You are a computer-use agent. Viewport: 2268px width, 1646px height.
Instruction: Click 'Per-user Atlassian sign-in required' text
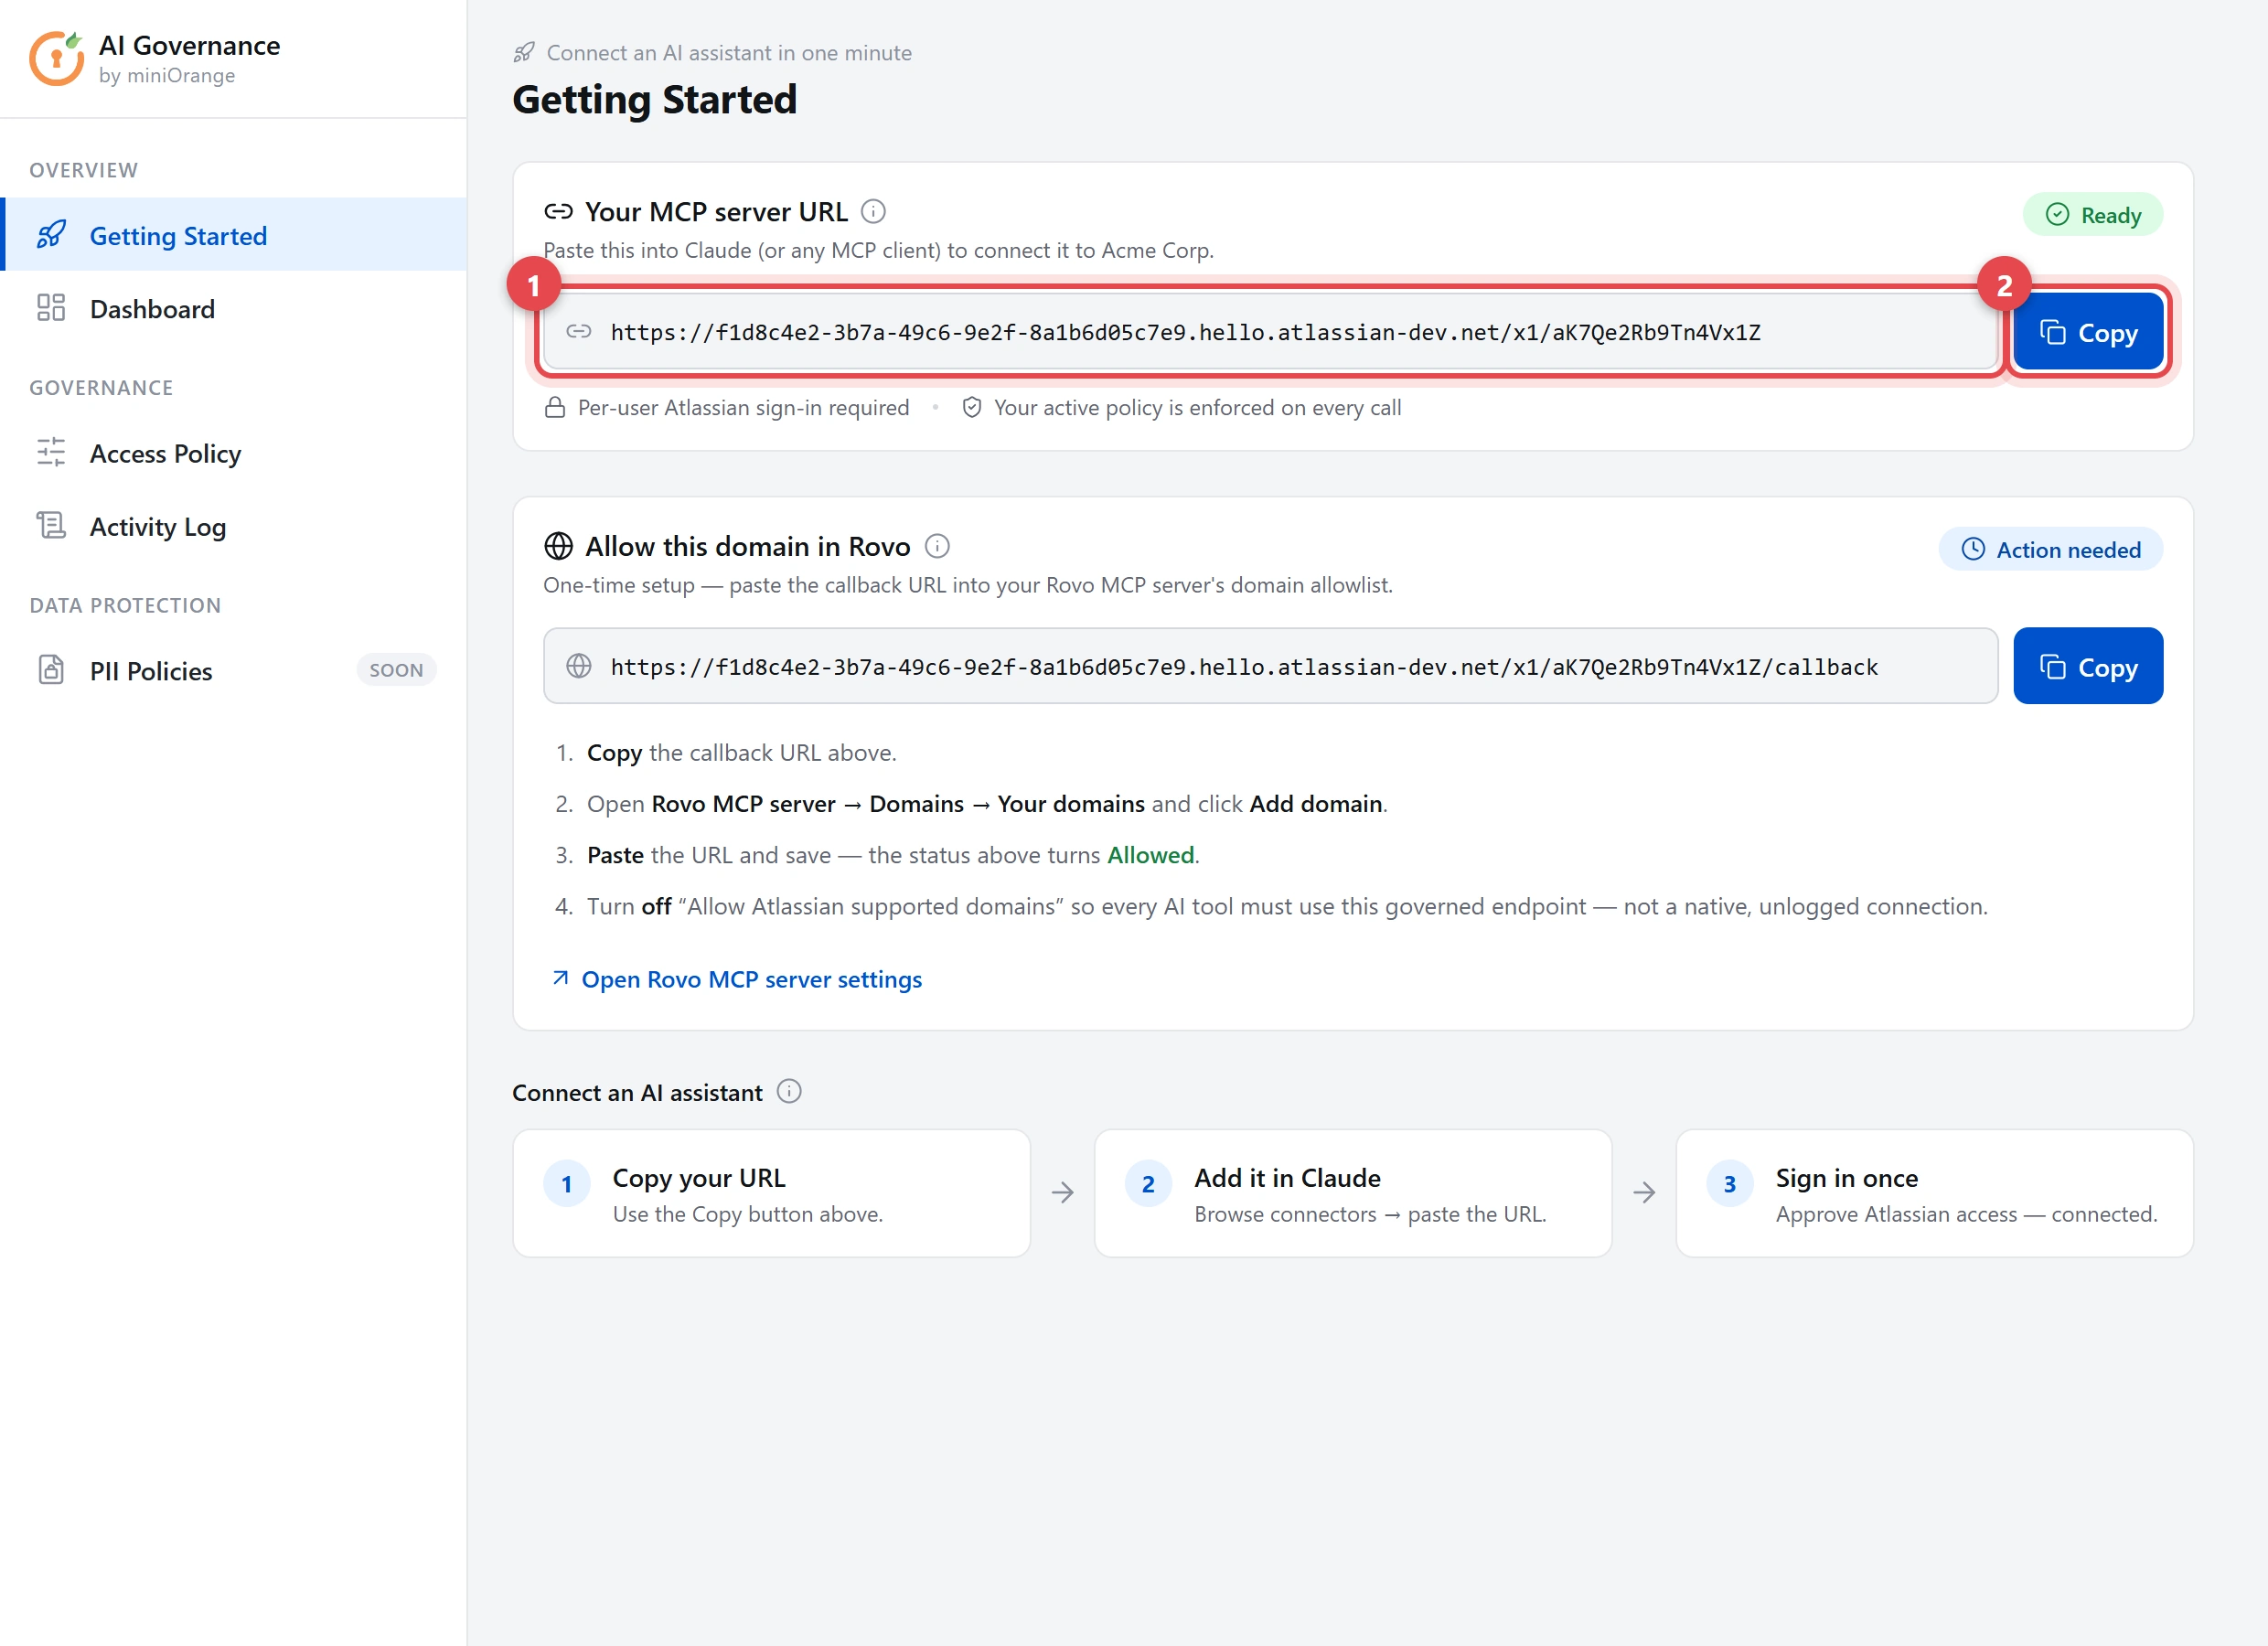743,407
